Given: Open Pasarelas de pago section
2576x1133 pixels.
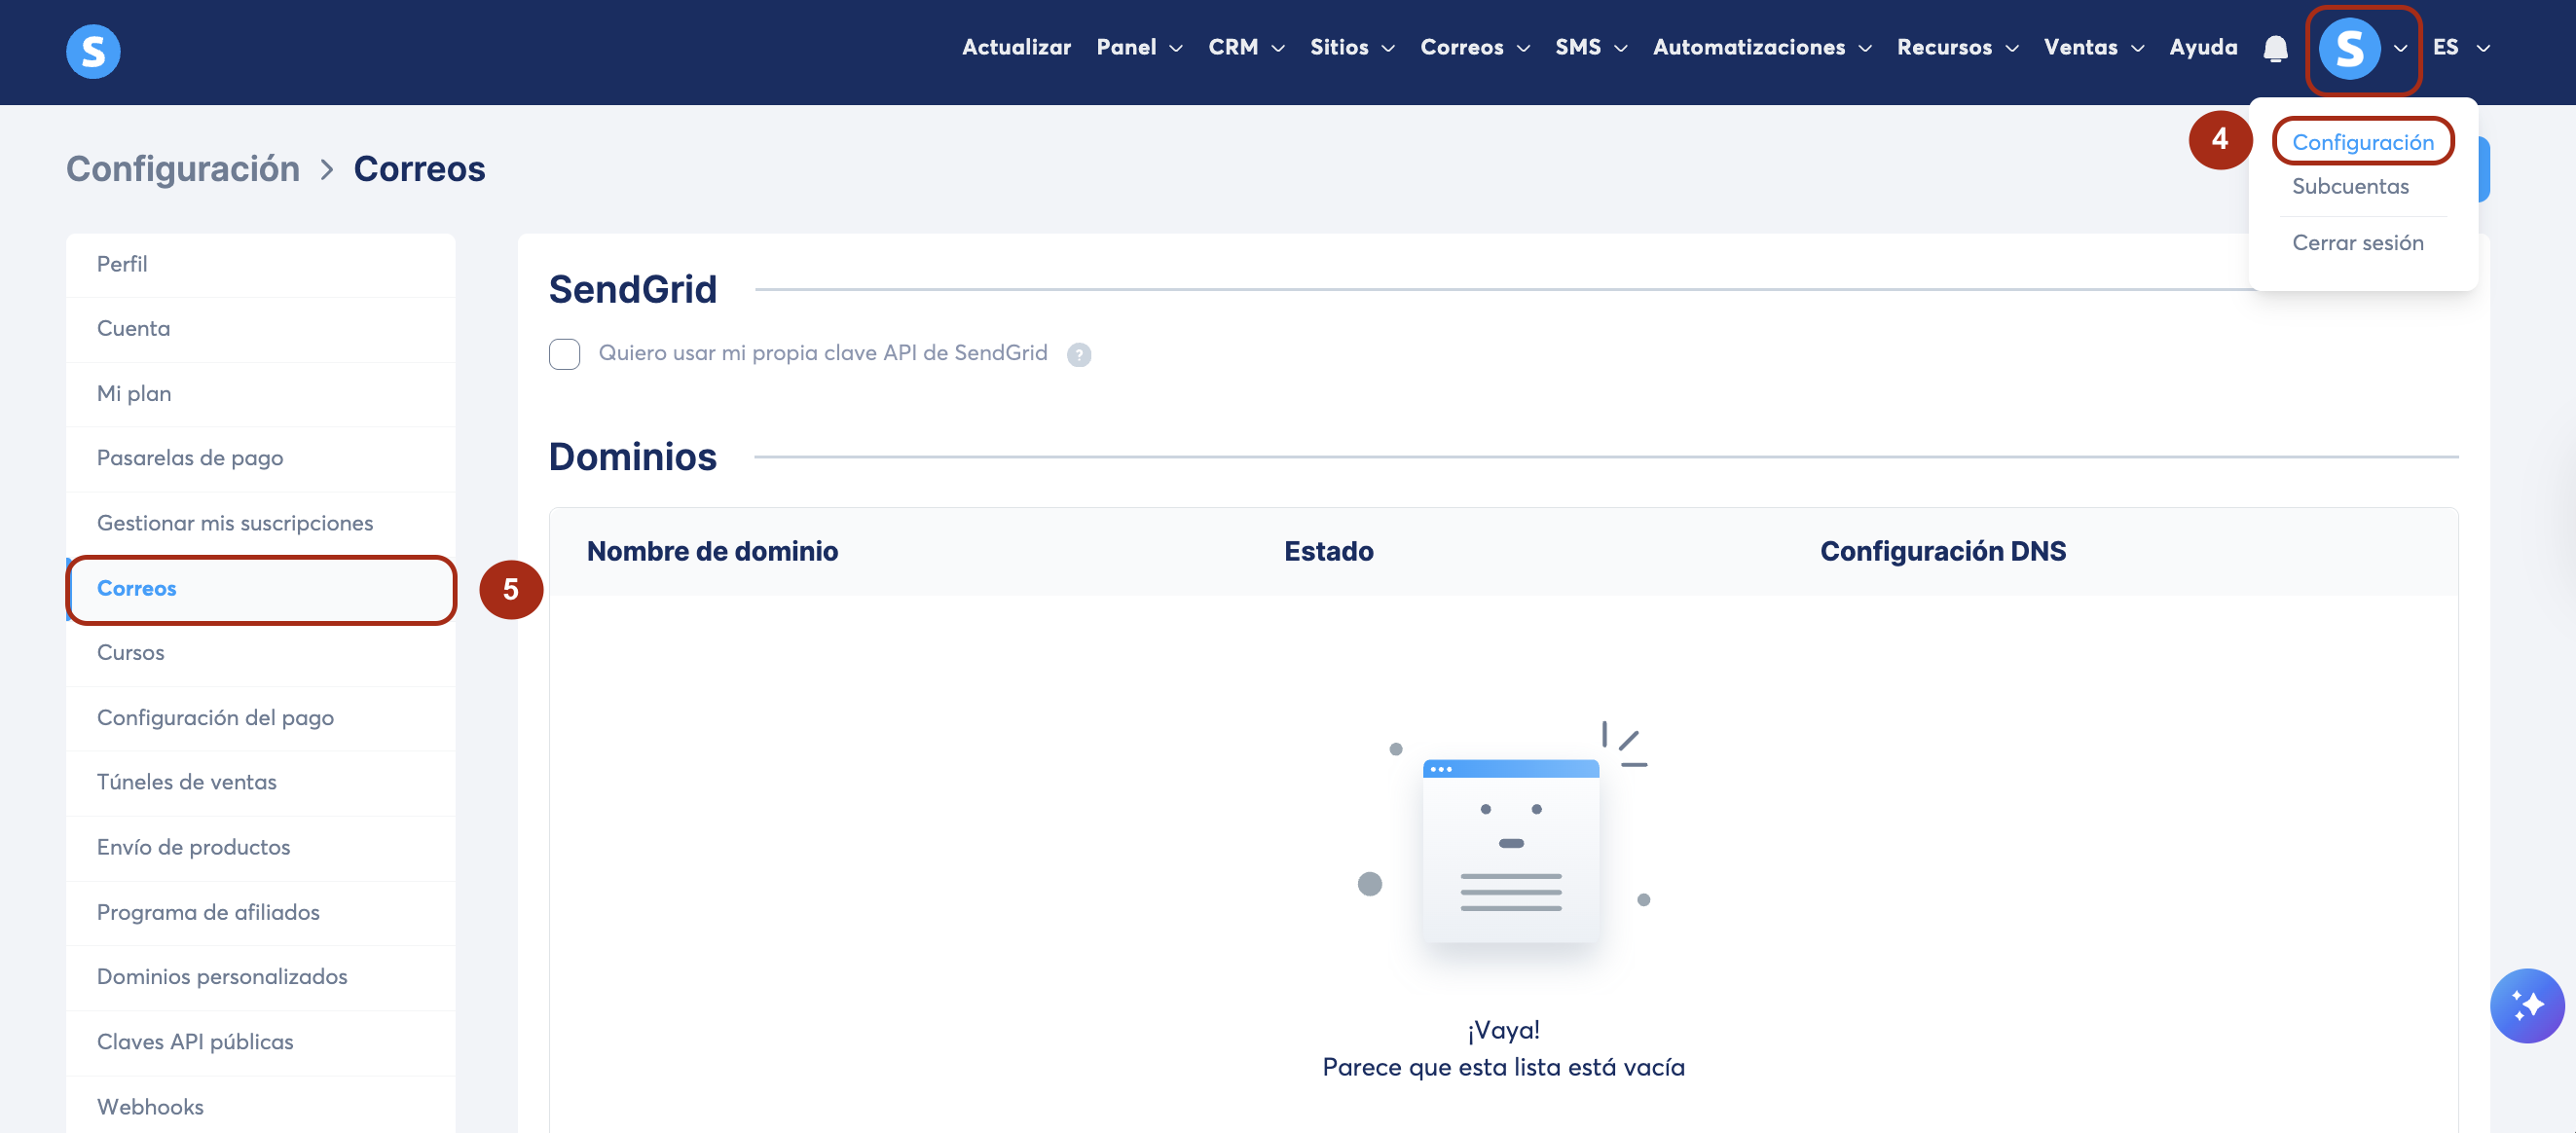Looking at the screenshot, I should click(x=190, y=458).
